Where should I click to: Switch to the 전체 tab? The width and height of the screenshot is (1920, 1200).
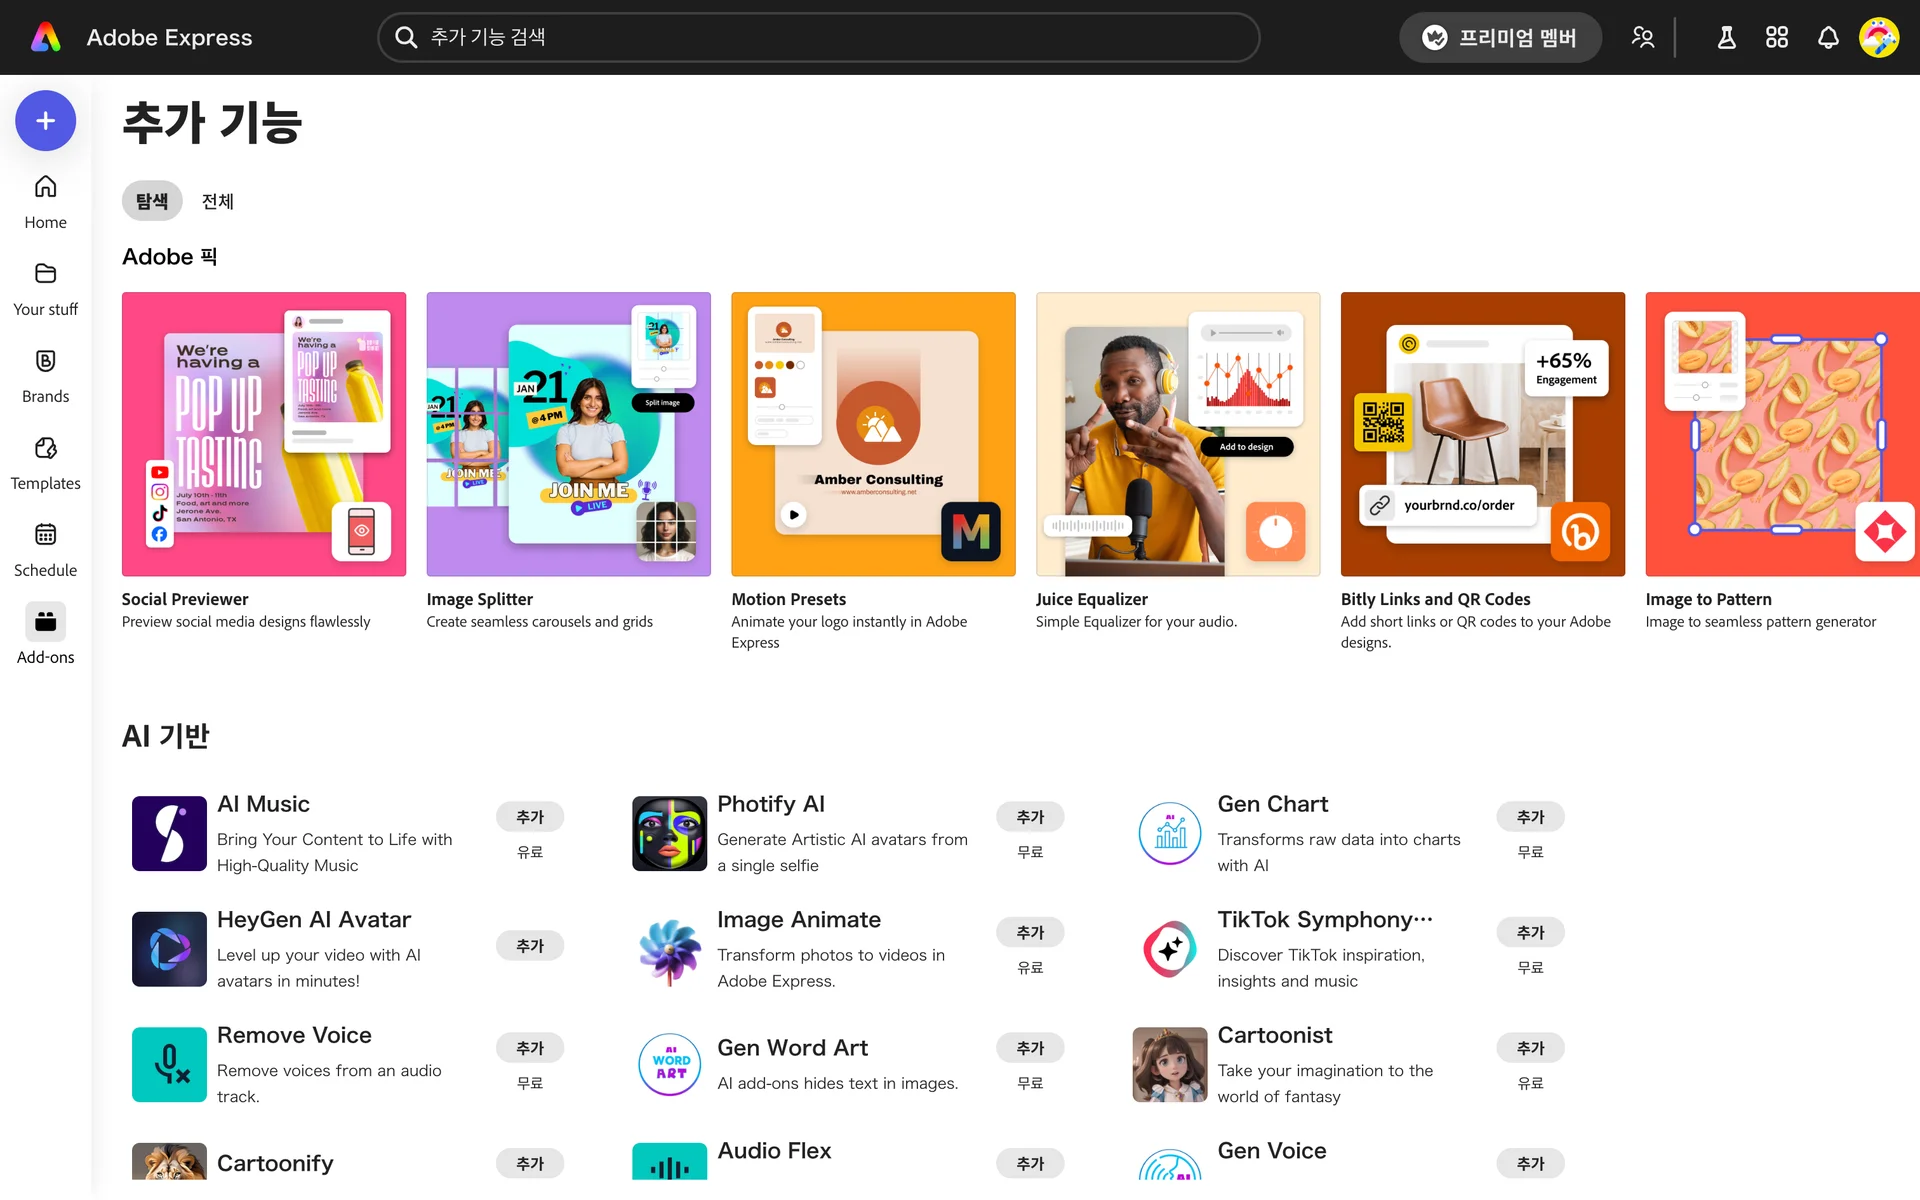click(217, 201)
